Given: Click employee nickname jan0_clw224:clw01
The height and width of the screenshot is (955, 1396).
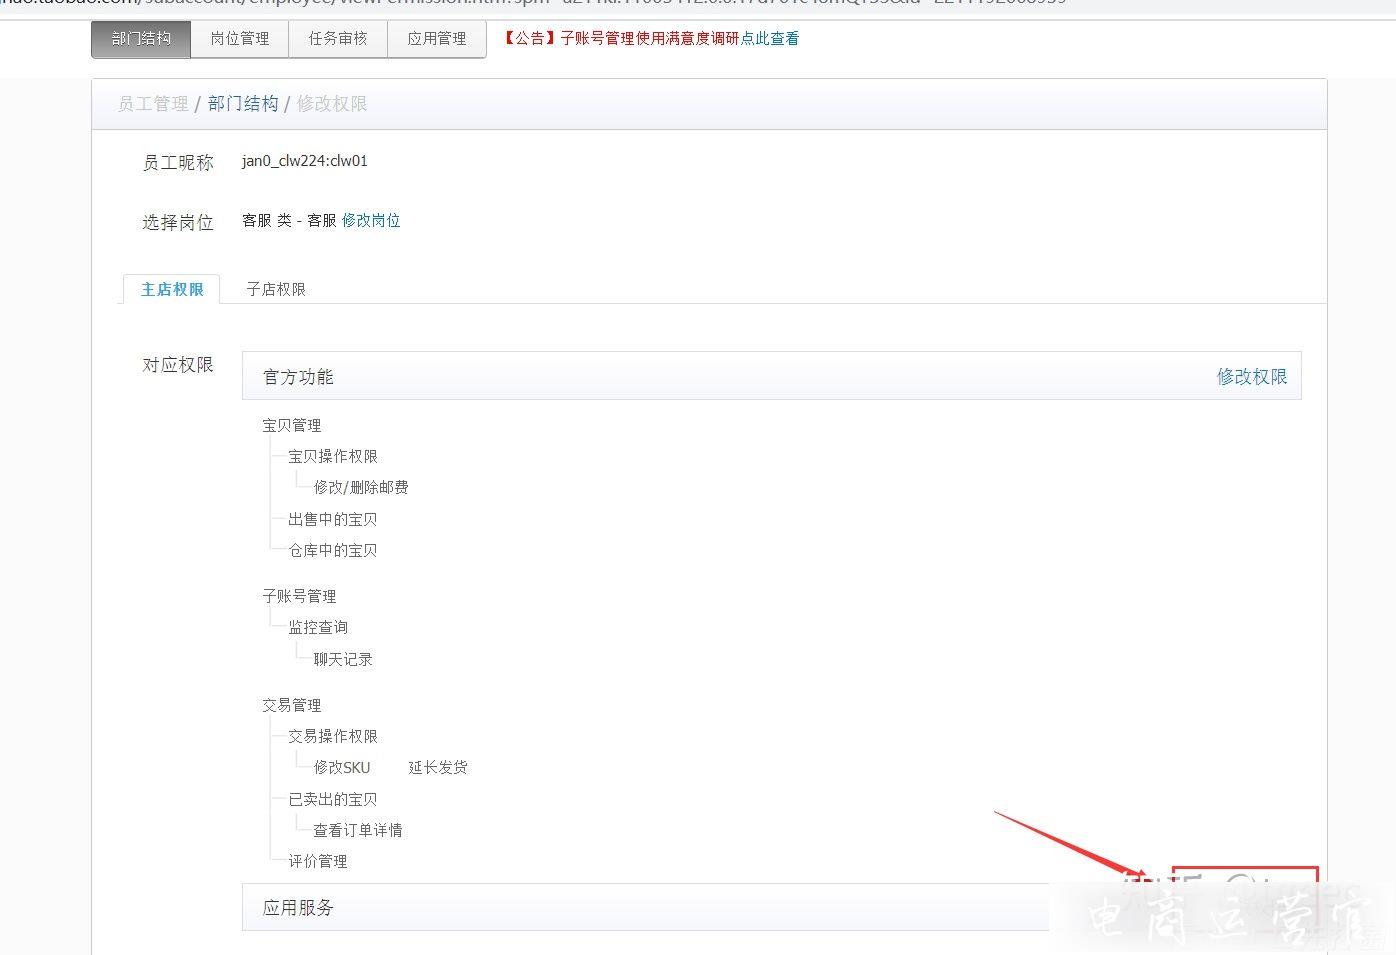Looking at the screenshot, I should [305, 161].
